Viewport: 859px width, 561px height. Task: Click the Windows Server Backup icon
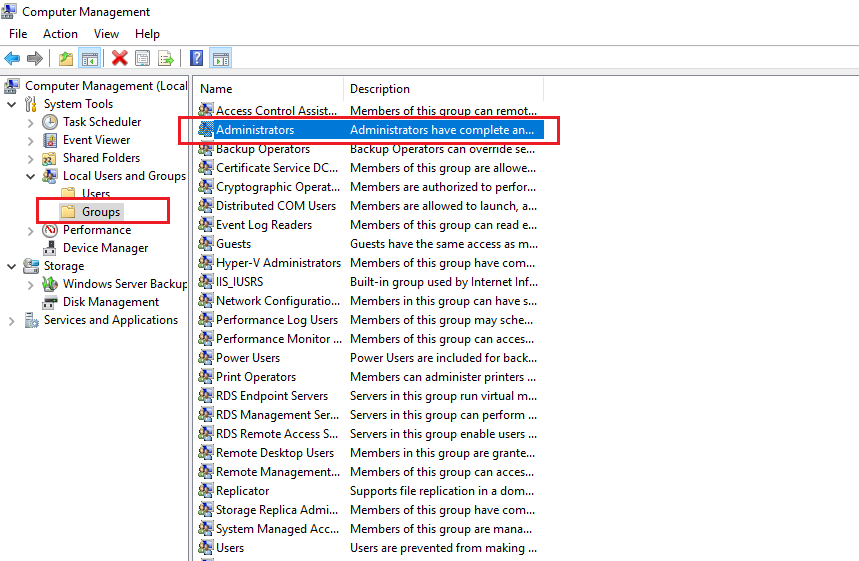pos(50,284)
